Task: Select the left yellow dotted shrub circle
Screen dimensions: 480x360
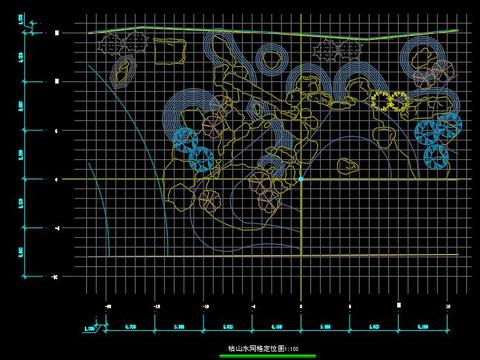Action: point(381,101)
